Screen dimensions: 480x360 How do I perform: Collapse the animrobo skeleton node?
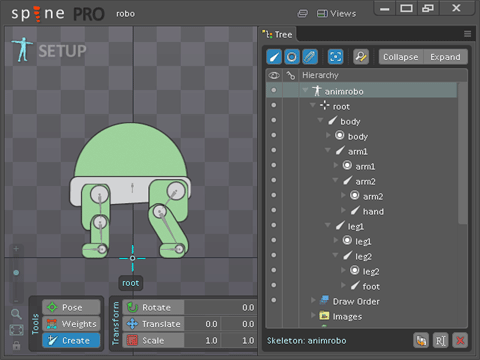[305, 90]
